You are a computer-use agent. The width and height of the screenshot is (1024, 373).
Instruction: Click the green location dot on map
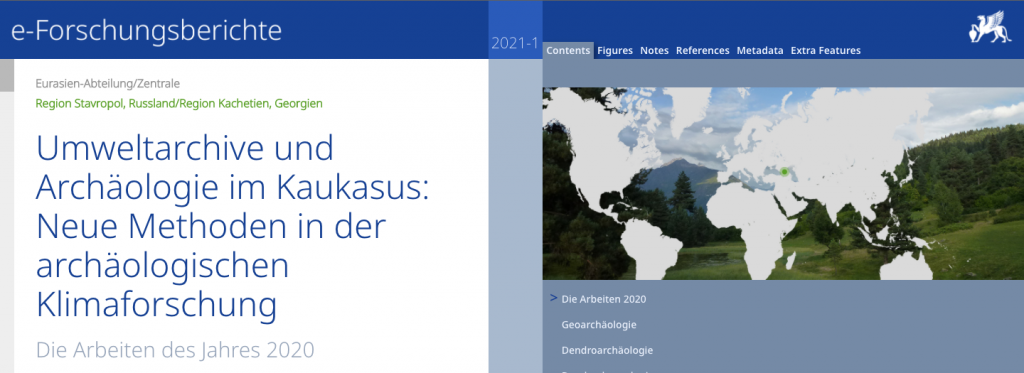[784, 171]
